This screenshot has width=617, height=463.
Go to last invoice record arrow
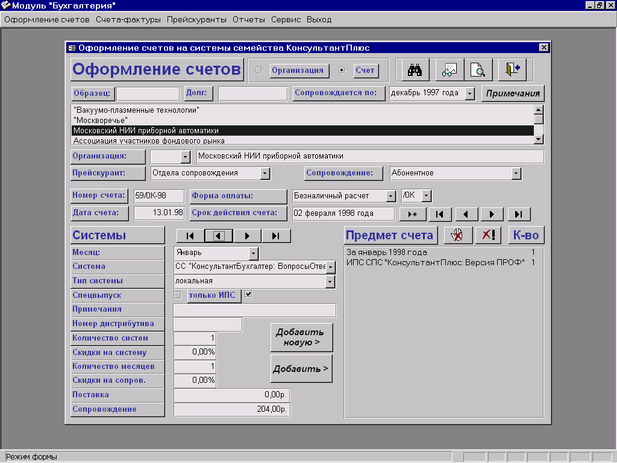517,213
